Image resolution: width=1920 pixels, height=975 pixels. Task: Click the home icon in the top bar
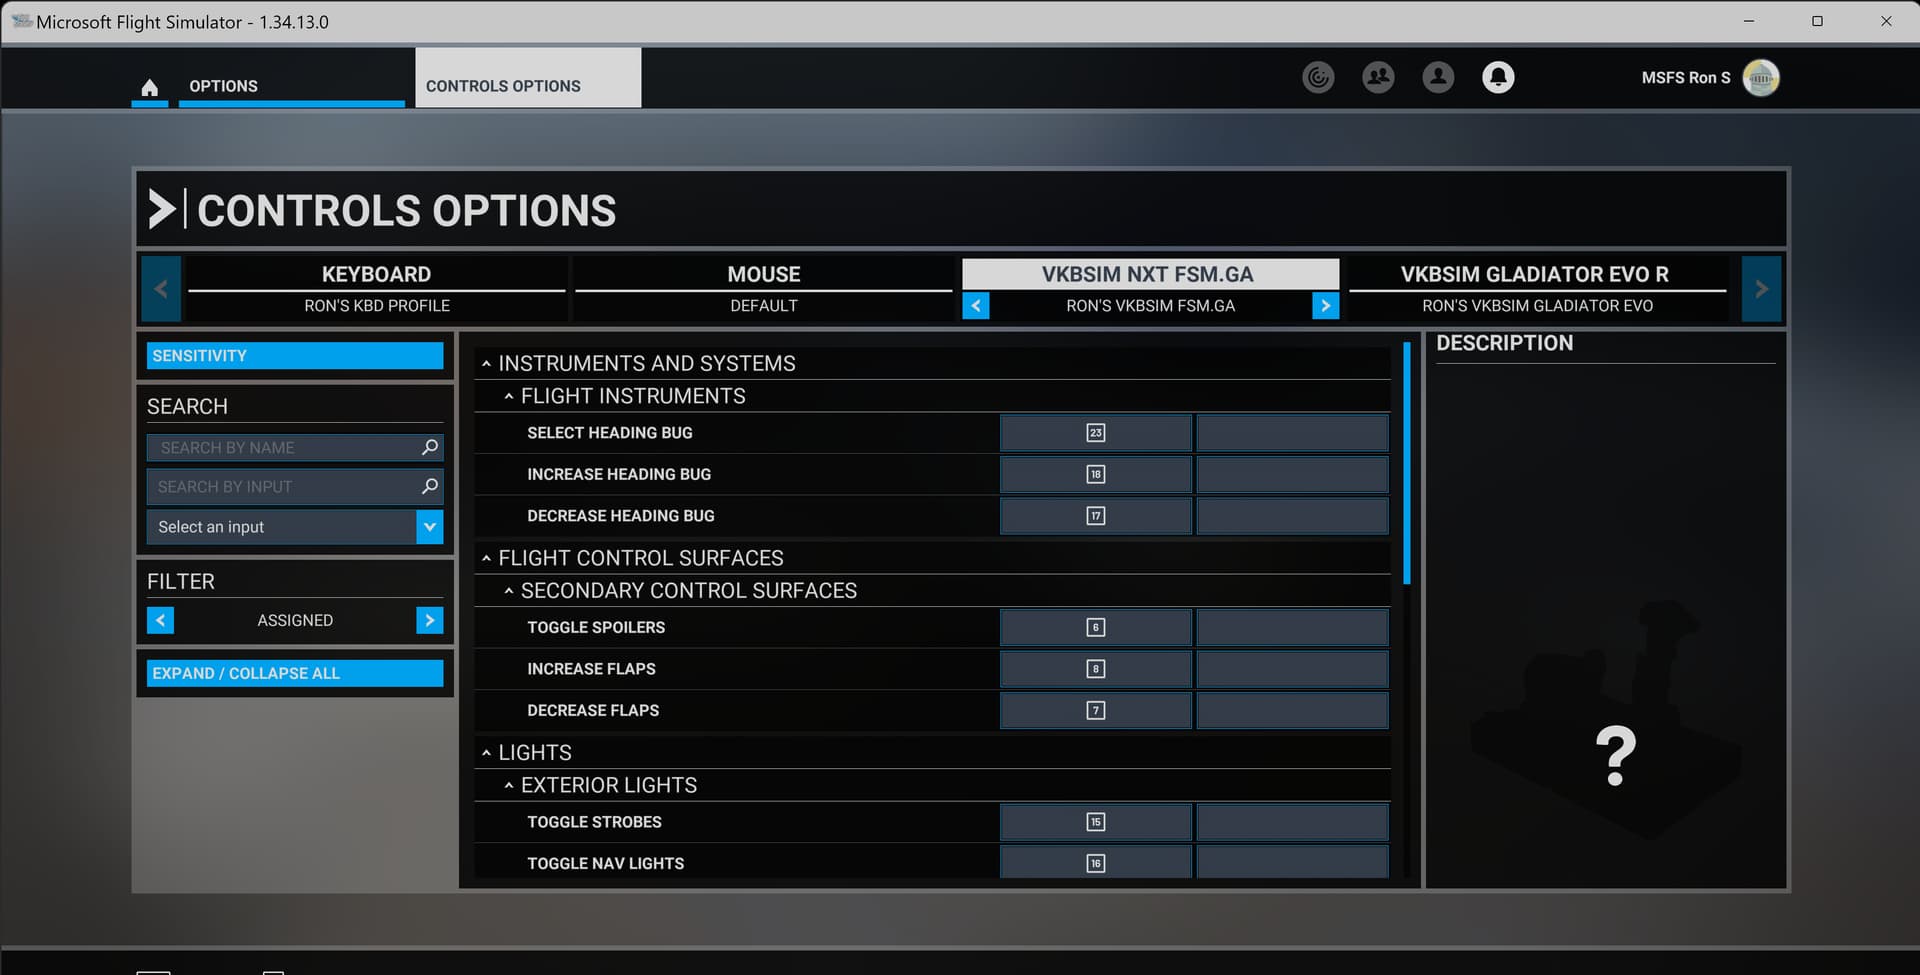[149, 87]
